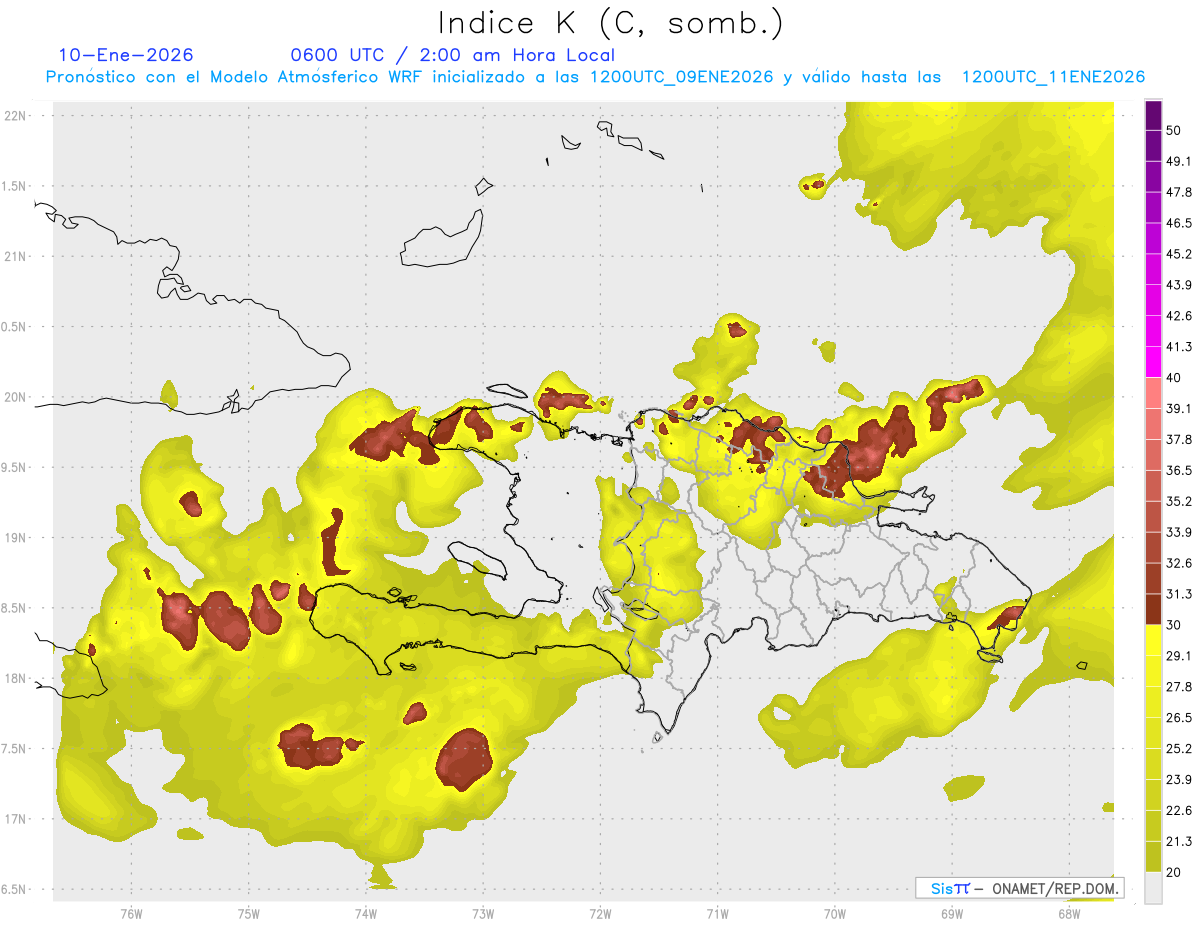Click the latitude label '19N'
This screenshot has width=1200, height=927.
click(x=14, y=538)
